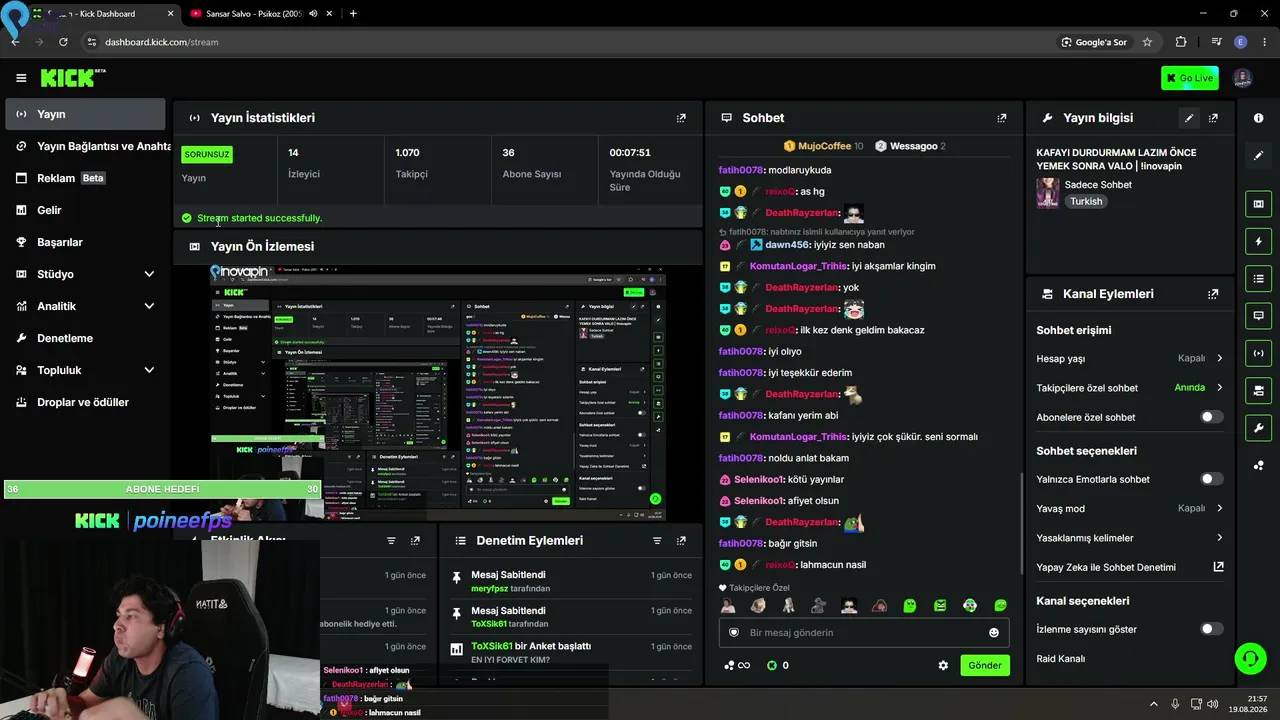Open the user profile avatar menu
The width and height of the screenshot is (1280, 720).
click(x=1242, y=78)
